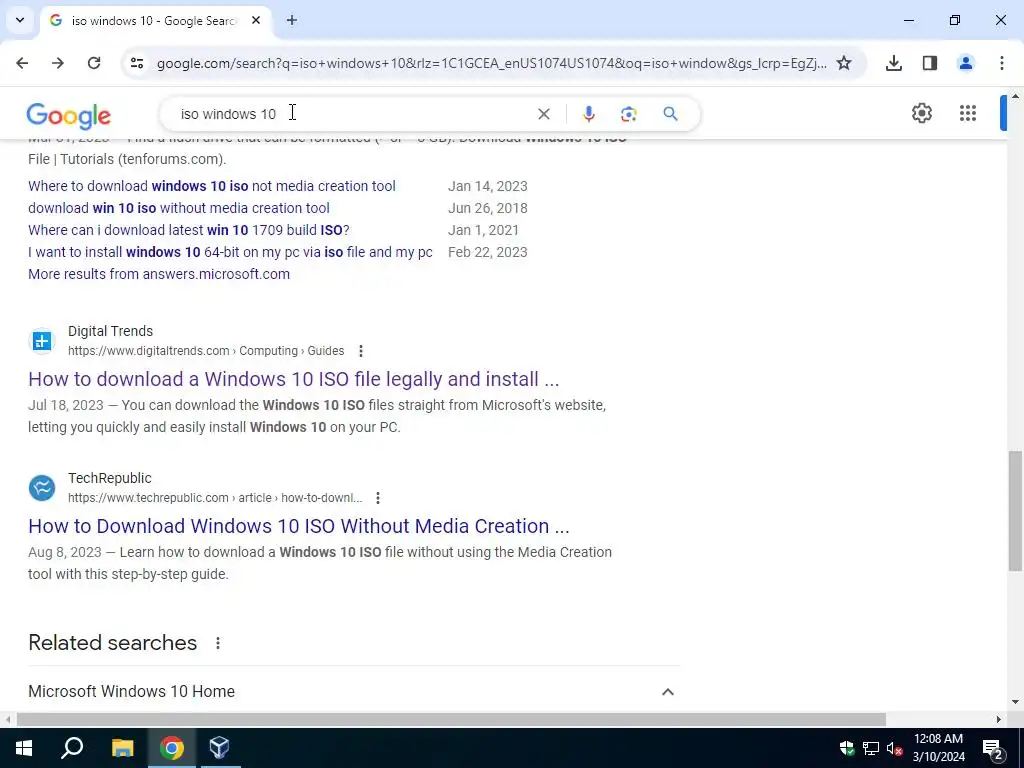Open "I want to install windows 10 64-bit" link
Image resolution: width=1024 pixels, height=768 pixels.
[230, 252]
